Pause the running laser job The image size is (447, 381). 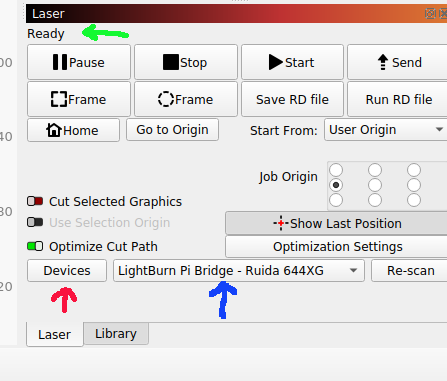coord(79,62)
